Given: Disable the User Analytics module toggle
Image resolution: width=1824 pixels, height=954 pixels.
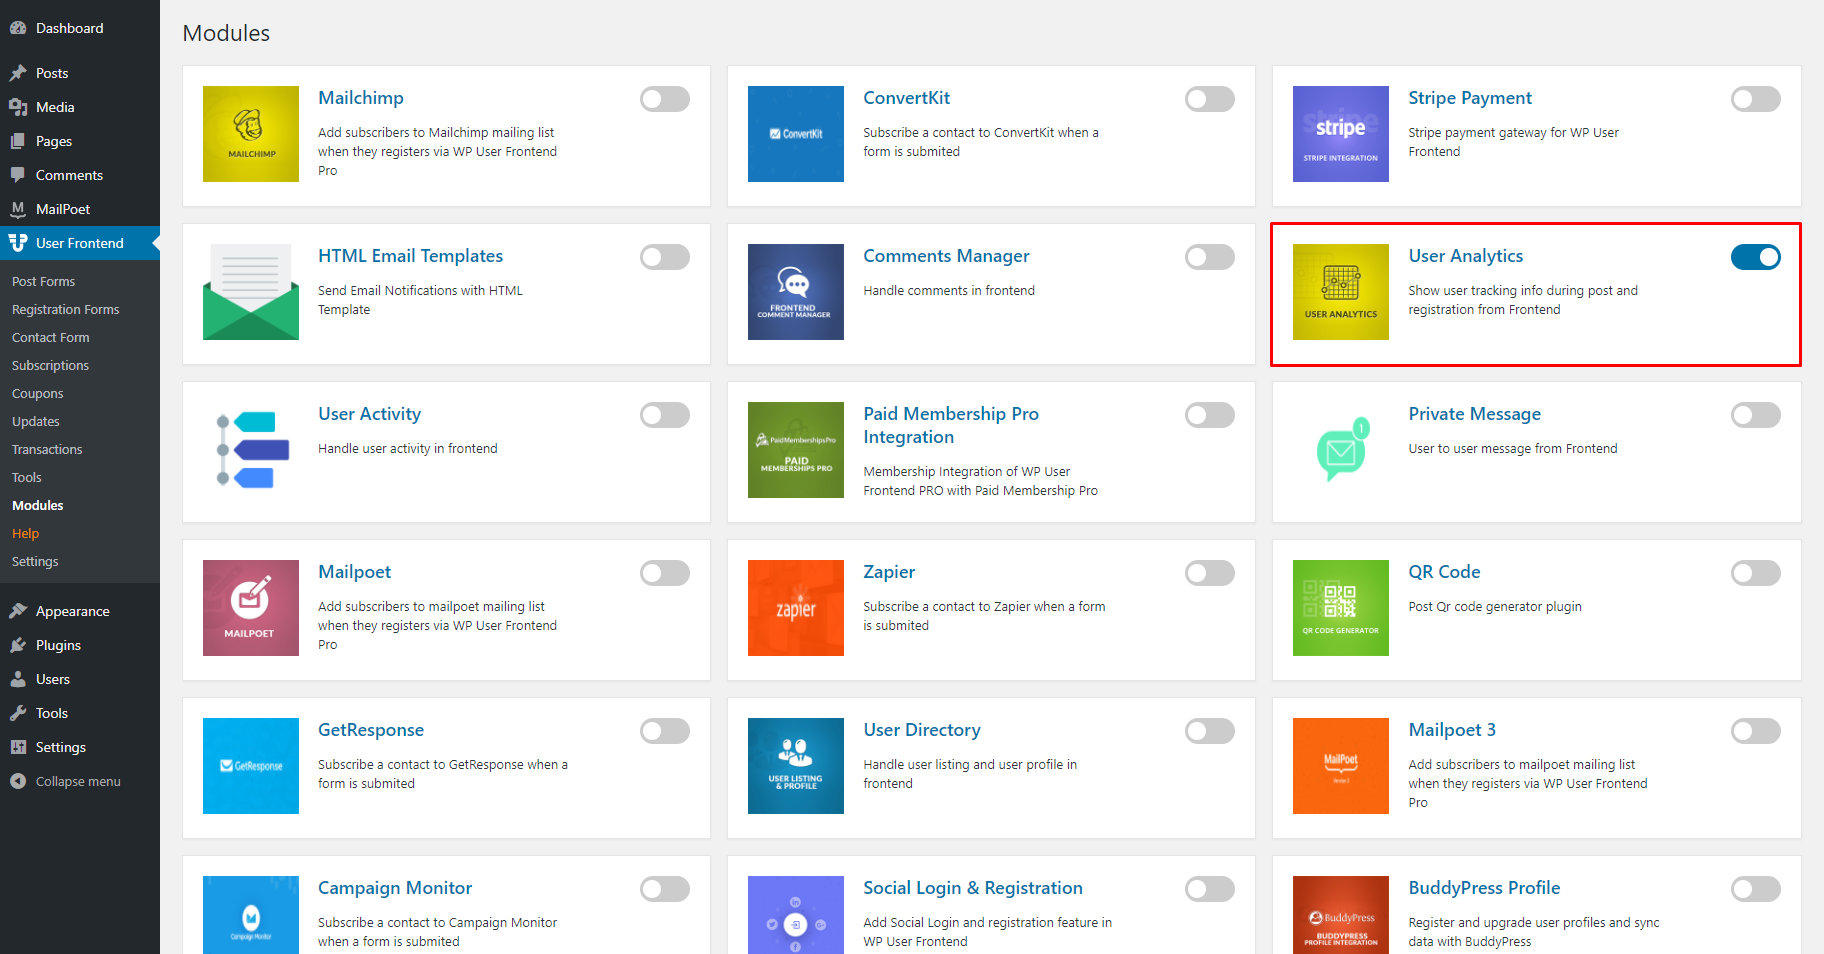Looking at the screenshot, I should click(1756, 257).
